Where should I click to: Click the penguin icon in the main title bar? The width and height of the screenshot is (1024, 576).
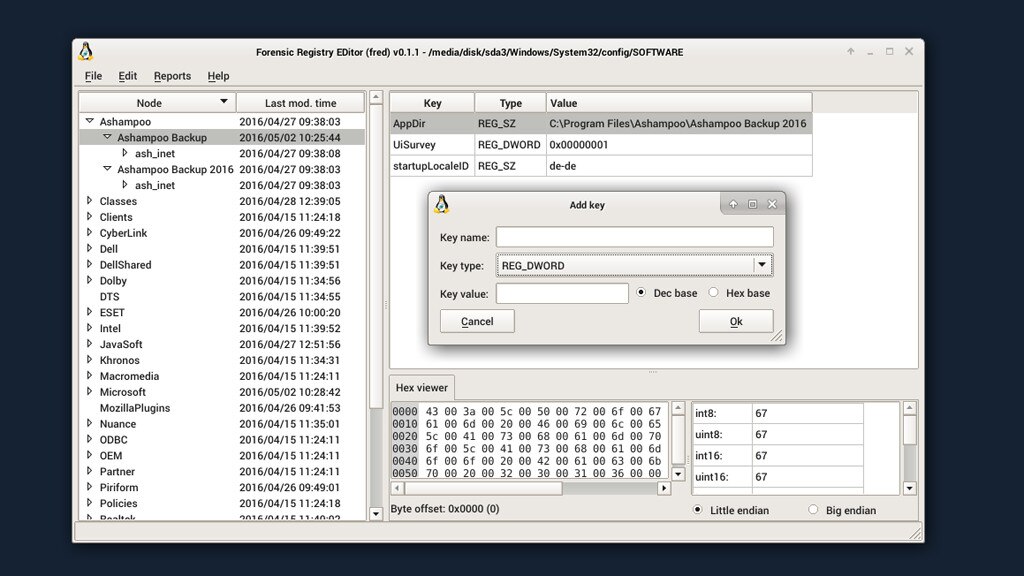pyautogui.click(x=86, y=52)
